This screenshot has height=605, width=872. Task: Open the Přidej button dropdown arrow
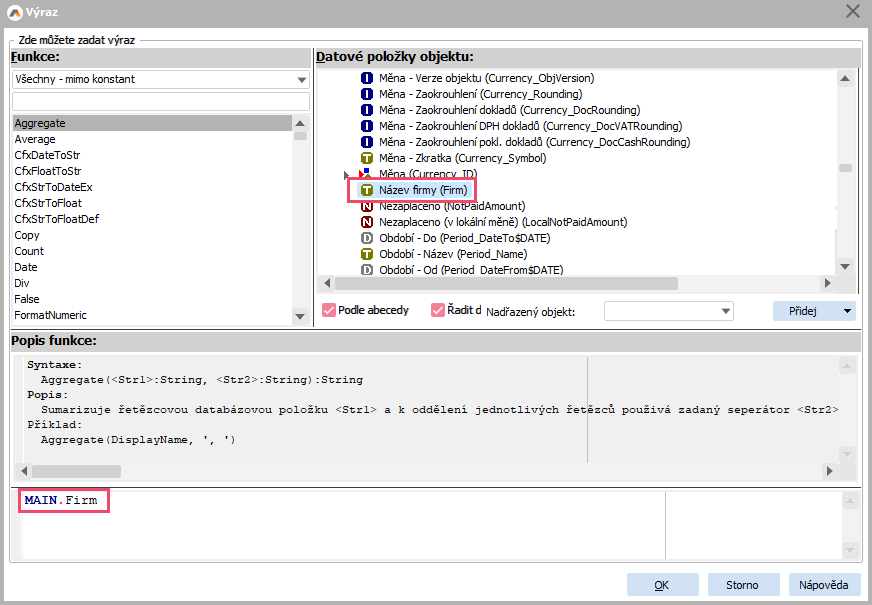tap(848, 311)
